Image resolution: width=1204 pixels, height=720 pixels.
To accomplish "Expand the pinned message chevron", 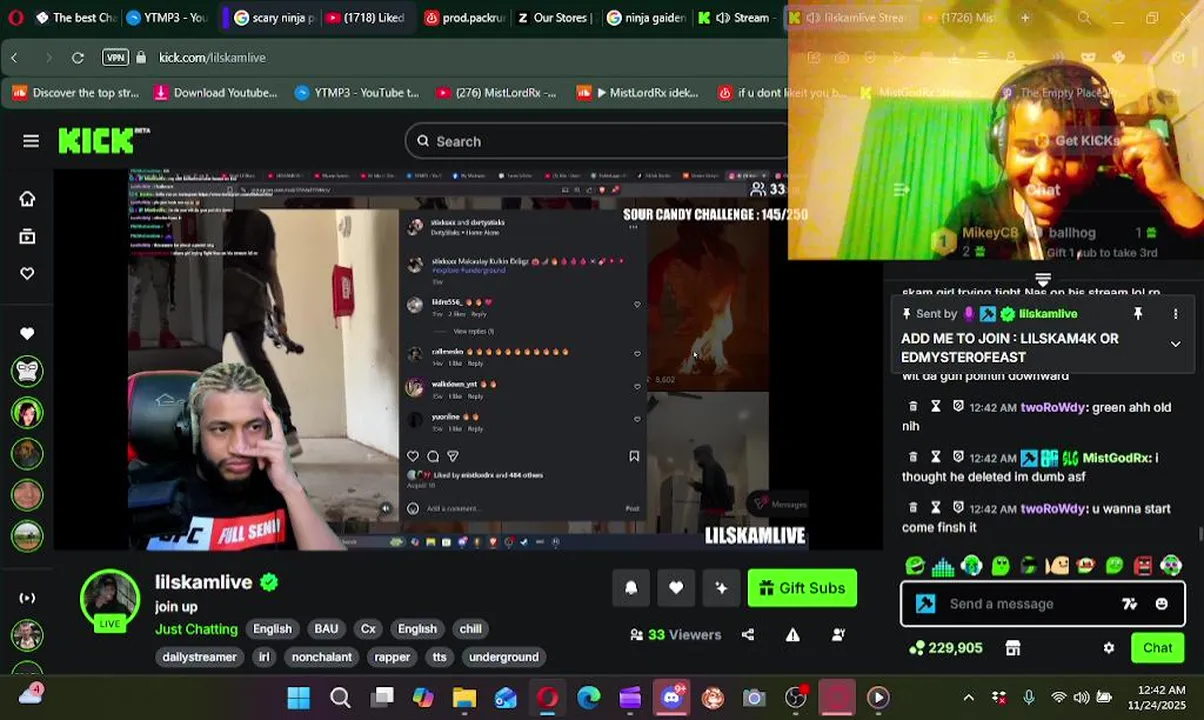I will click(x=1175, y=344).
